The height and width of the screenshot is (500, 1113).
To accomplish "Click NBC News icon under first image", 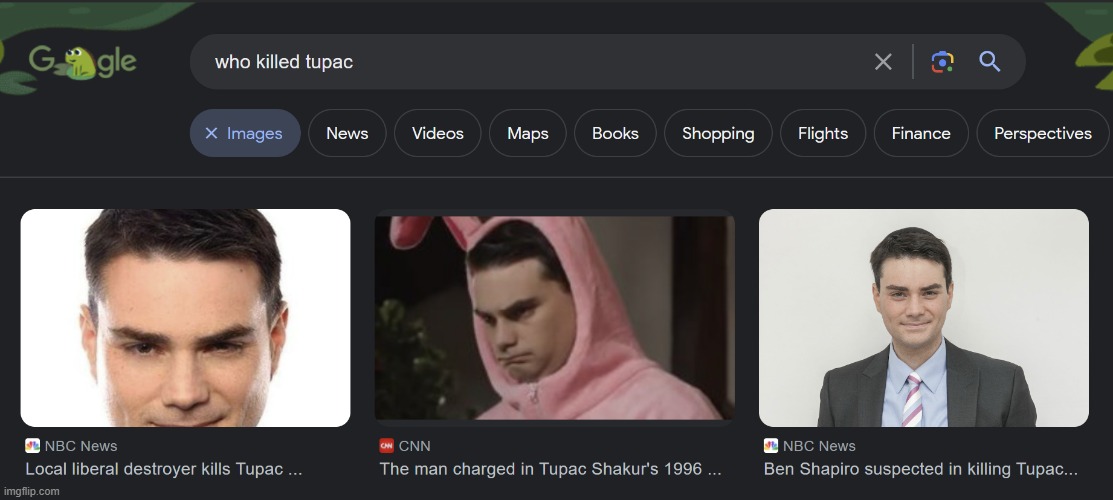I will (x=32, y=446).
